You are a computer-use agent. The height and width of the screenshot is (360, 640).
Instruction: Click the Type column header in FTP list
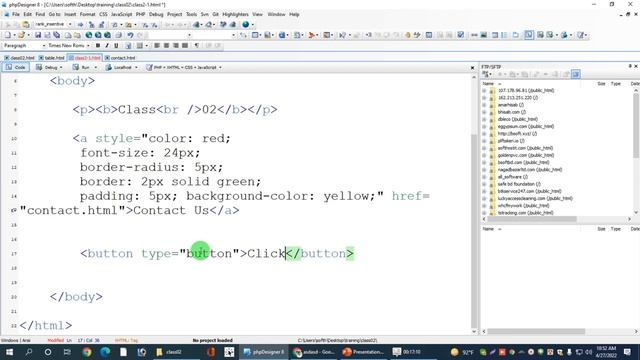[616, 84]
